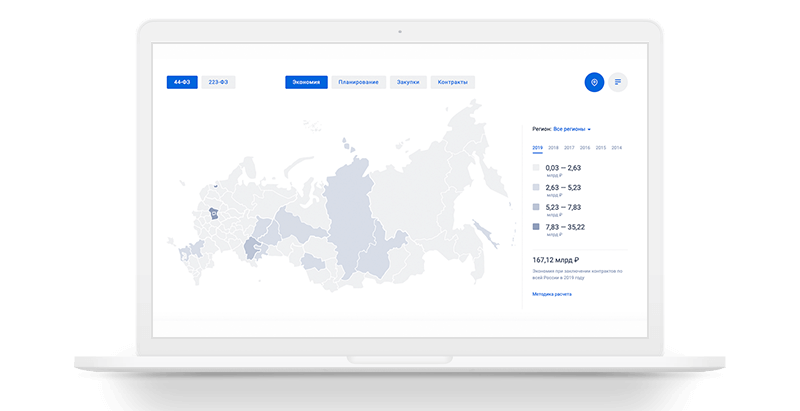Open the Контракты tab

pos(453,82)
